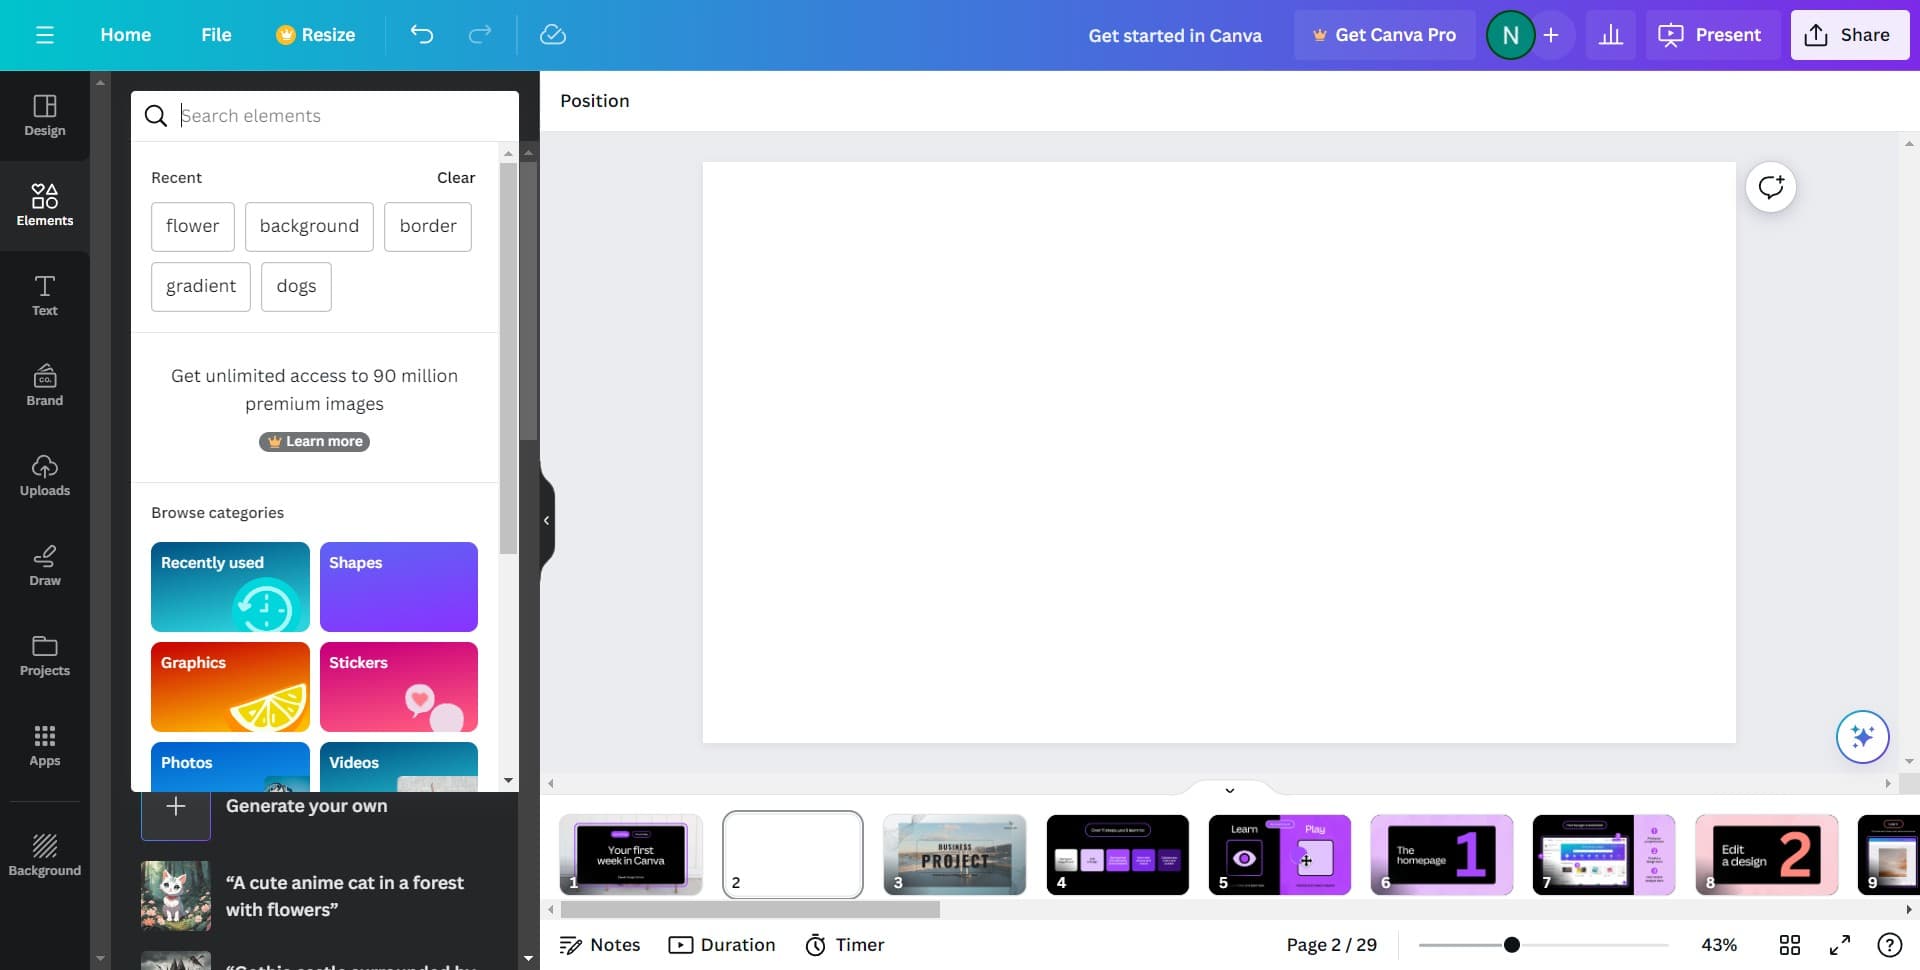Add a comment on the canvas
Screen dimensions: 1920x970
tap(1770, 187)
